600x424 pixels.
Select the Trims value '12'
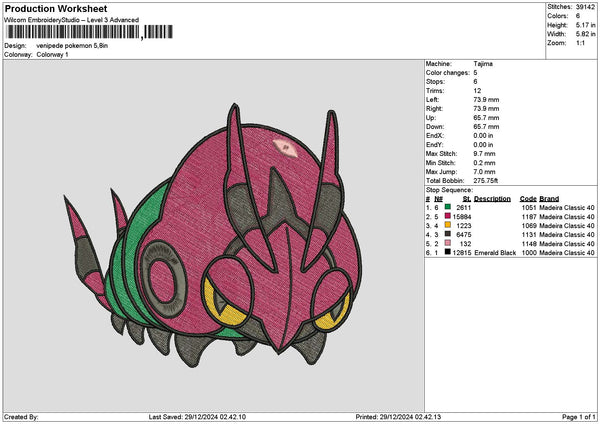coord(477,91)
